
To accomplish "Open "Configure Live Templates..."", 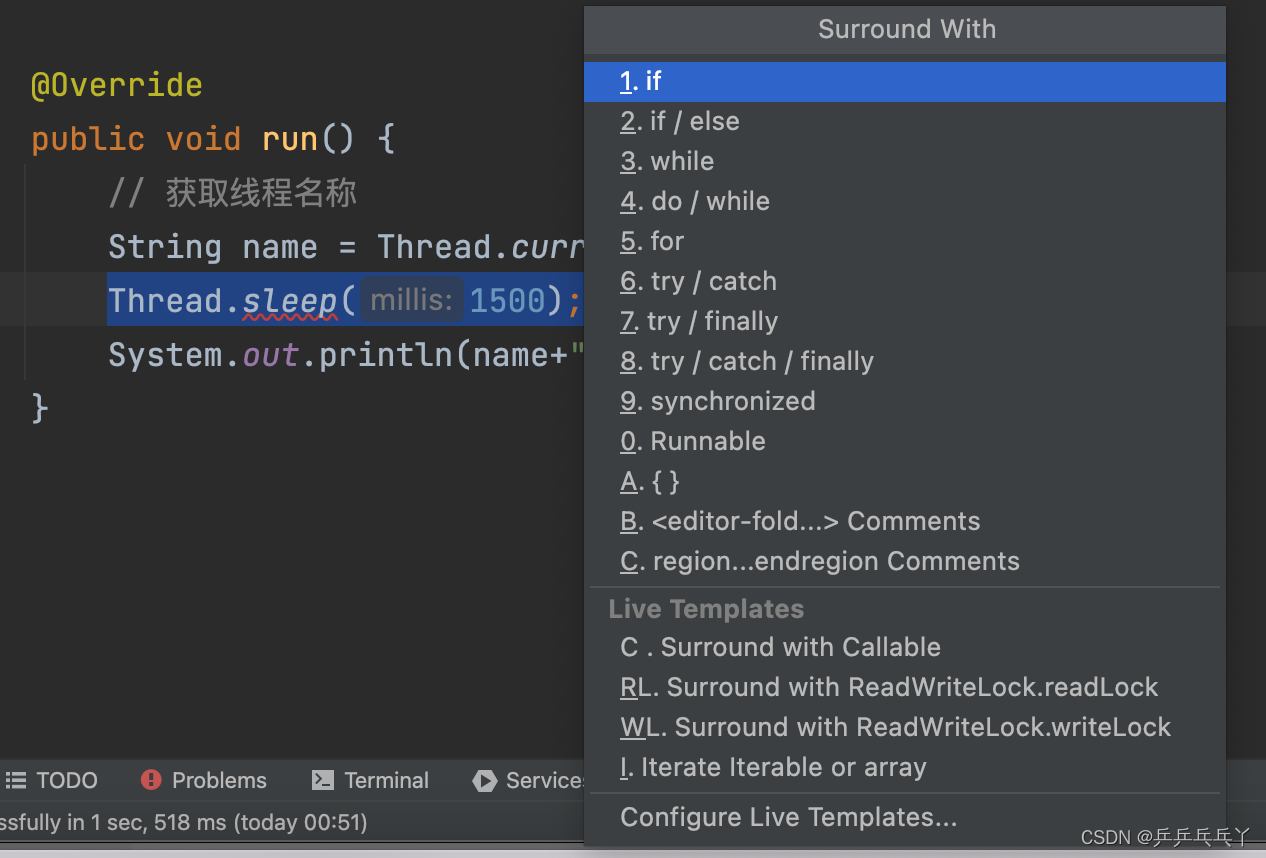I will pyautogui.click(x=788, y=817).
